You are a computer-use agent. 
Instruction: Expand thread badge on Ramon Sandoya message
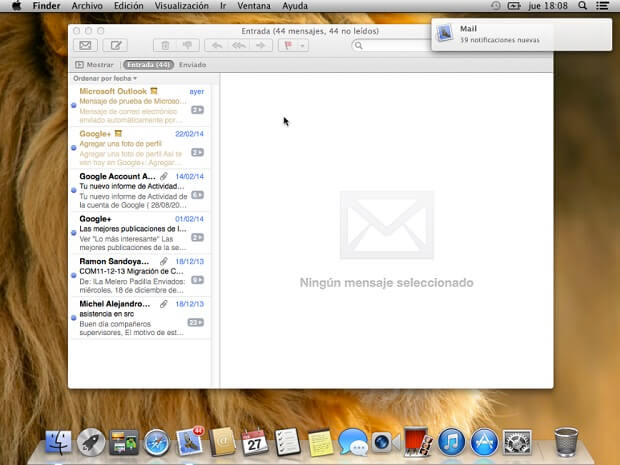click(197, 280)
